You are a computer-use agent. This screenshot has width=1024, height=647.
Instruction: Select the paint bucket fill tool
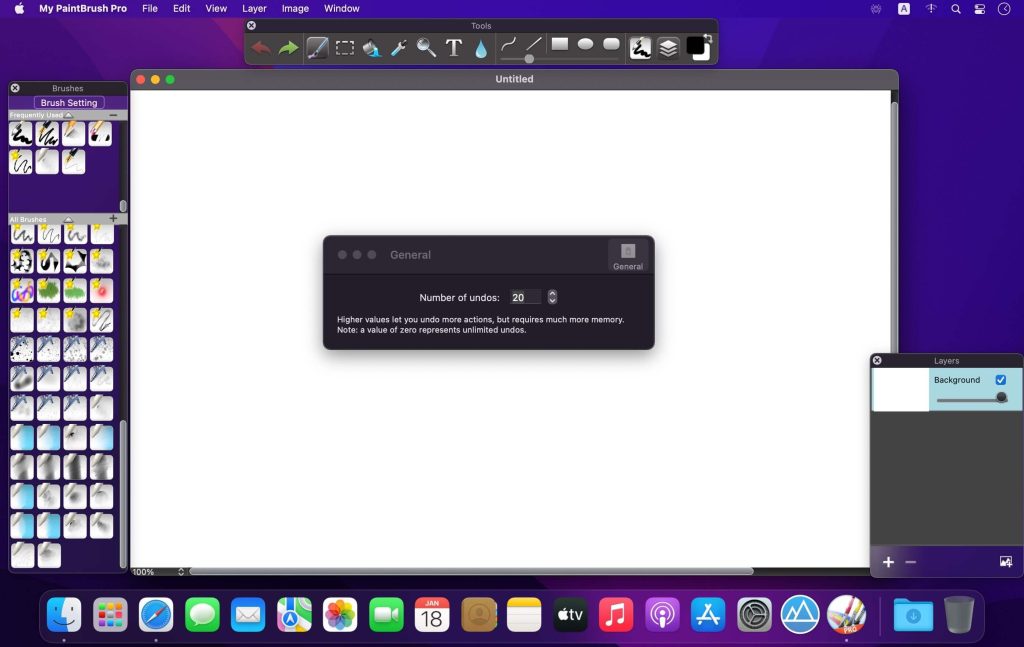click(x=371, y=46)
